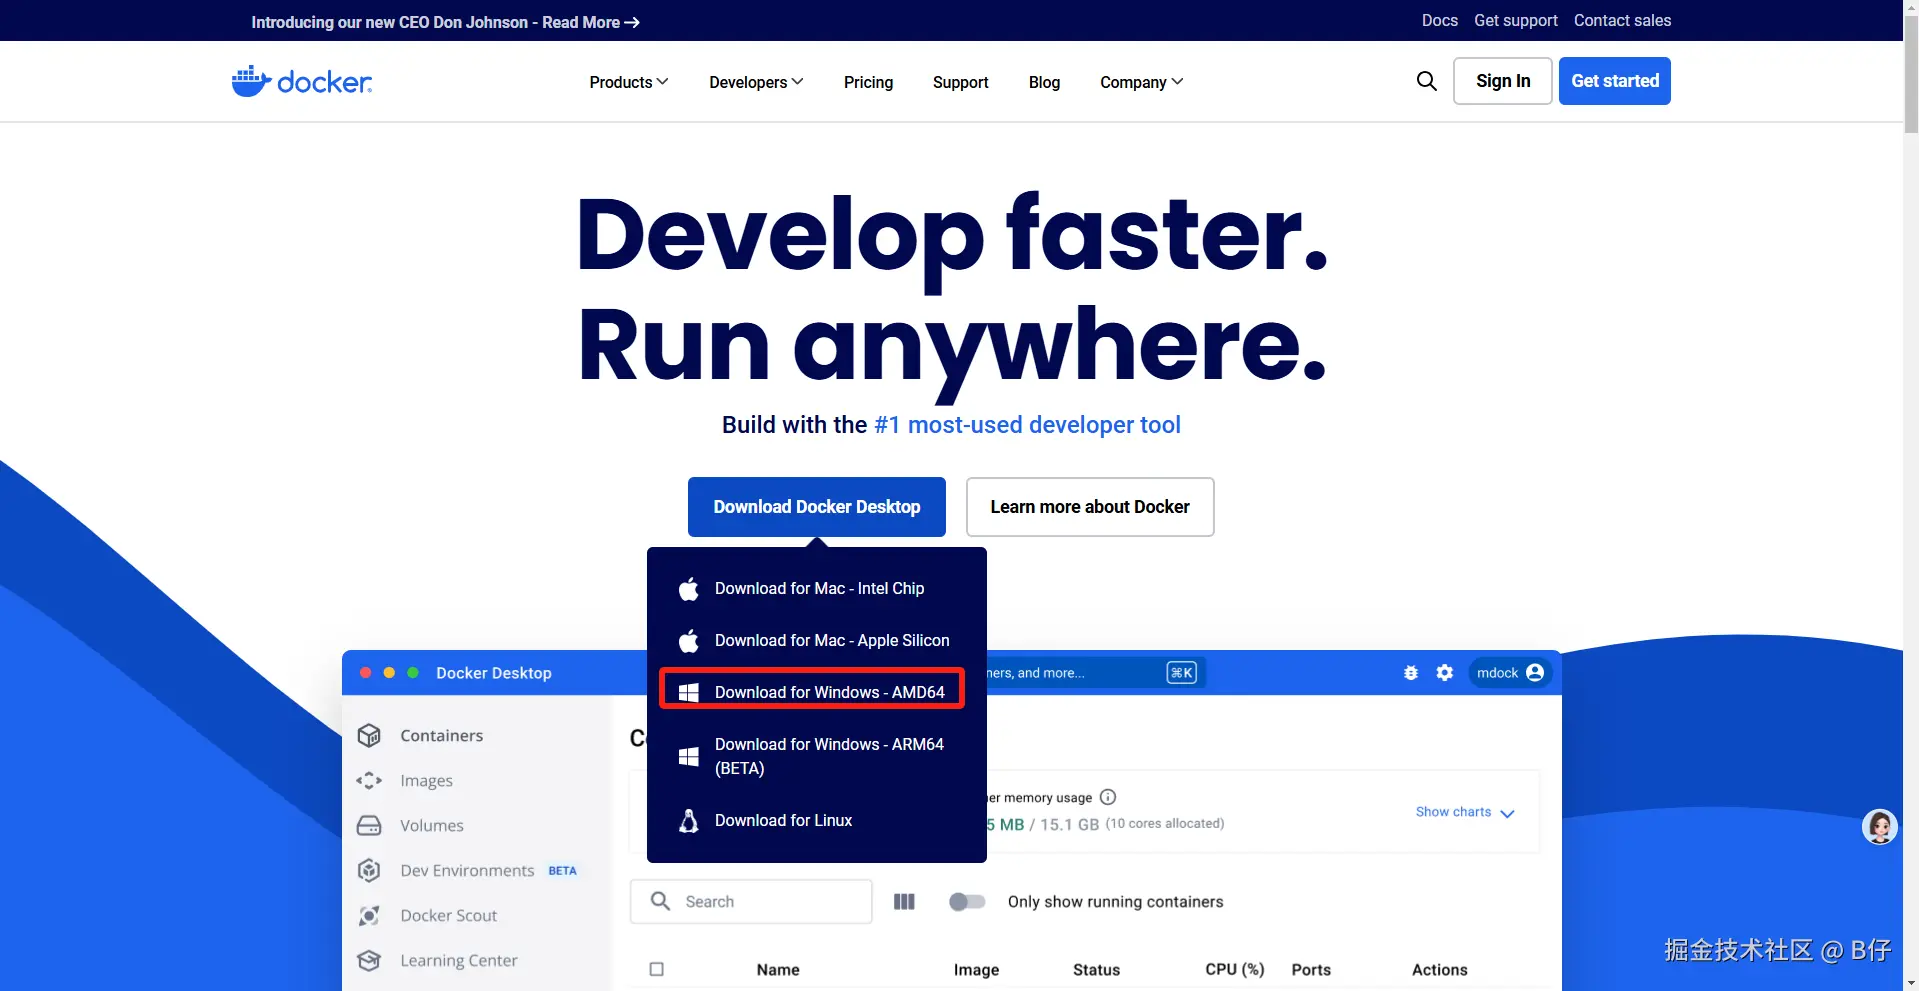Click the bug troubleshoot icon in Docker Desktop
Screen dimensions: 1919x991
click(1411, 673)
